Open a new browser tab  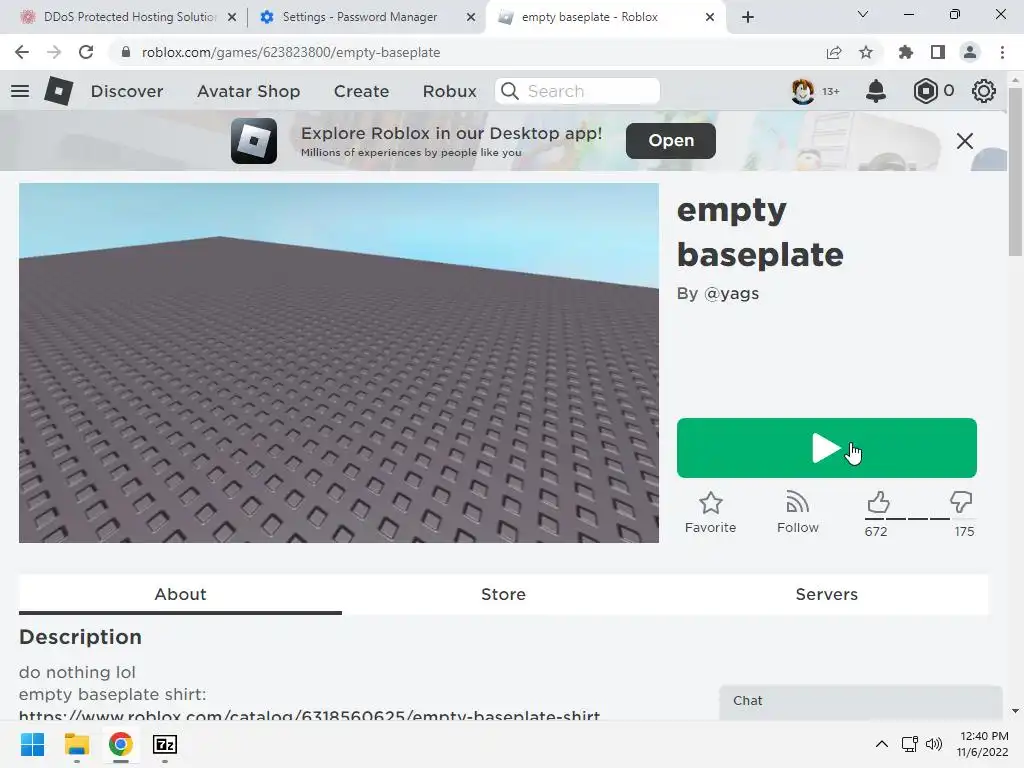[x=748, y=17]
